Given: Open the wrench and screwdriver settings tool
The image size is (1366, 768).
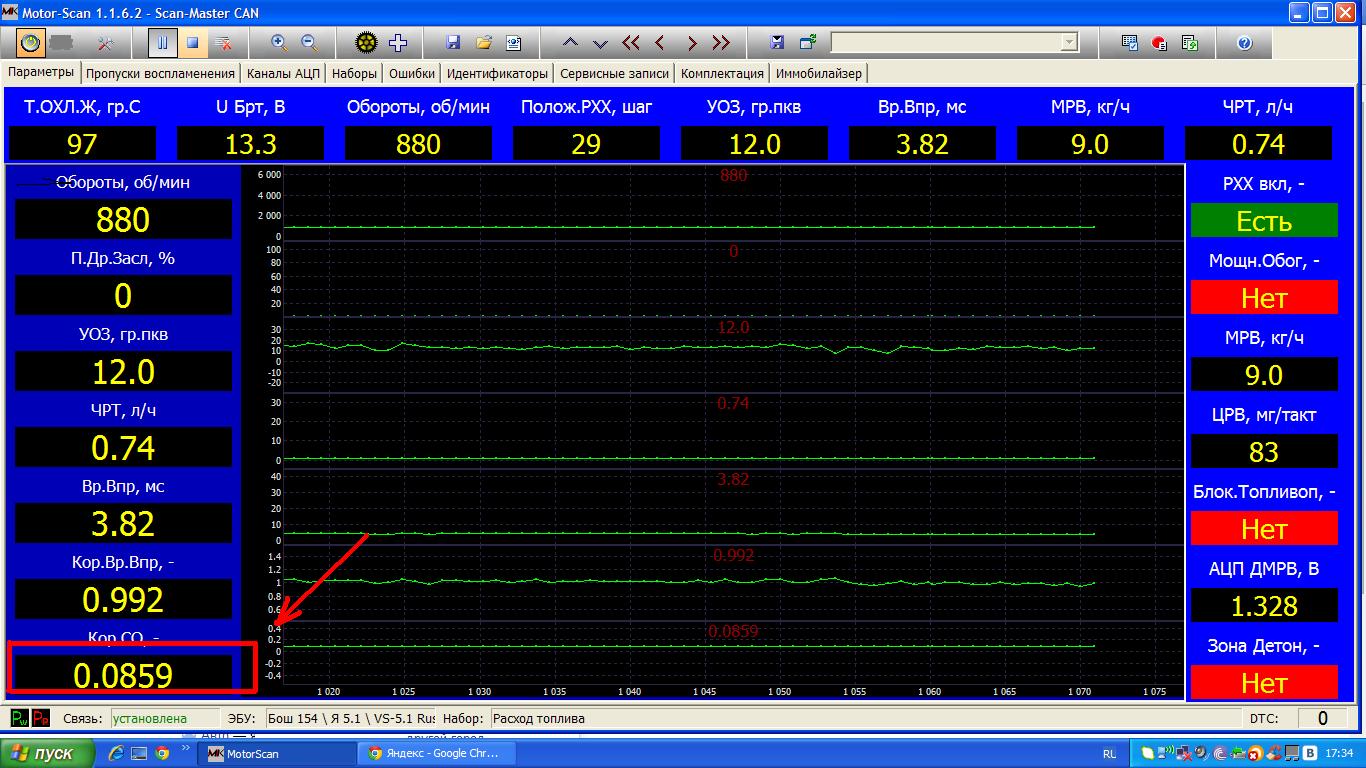Looking at the screenshot, I should (107, 43).
